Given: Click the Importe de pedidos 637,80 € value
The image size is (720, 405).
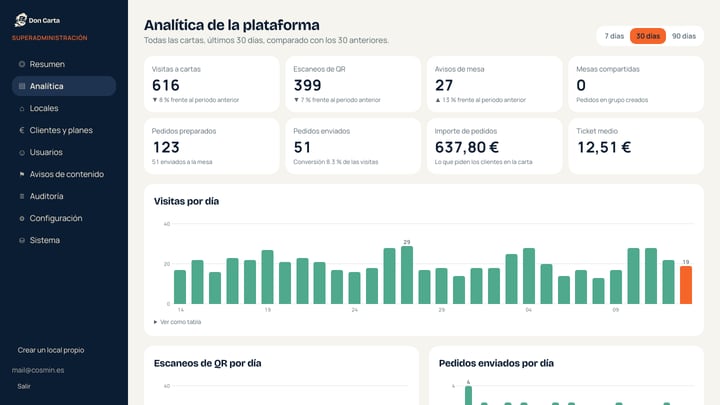Looking at the screenshot, I should point(467,147).
